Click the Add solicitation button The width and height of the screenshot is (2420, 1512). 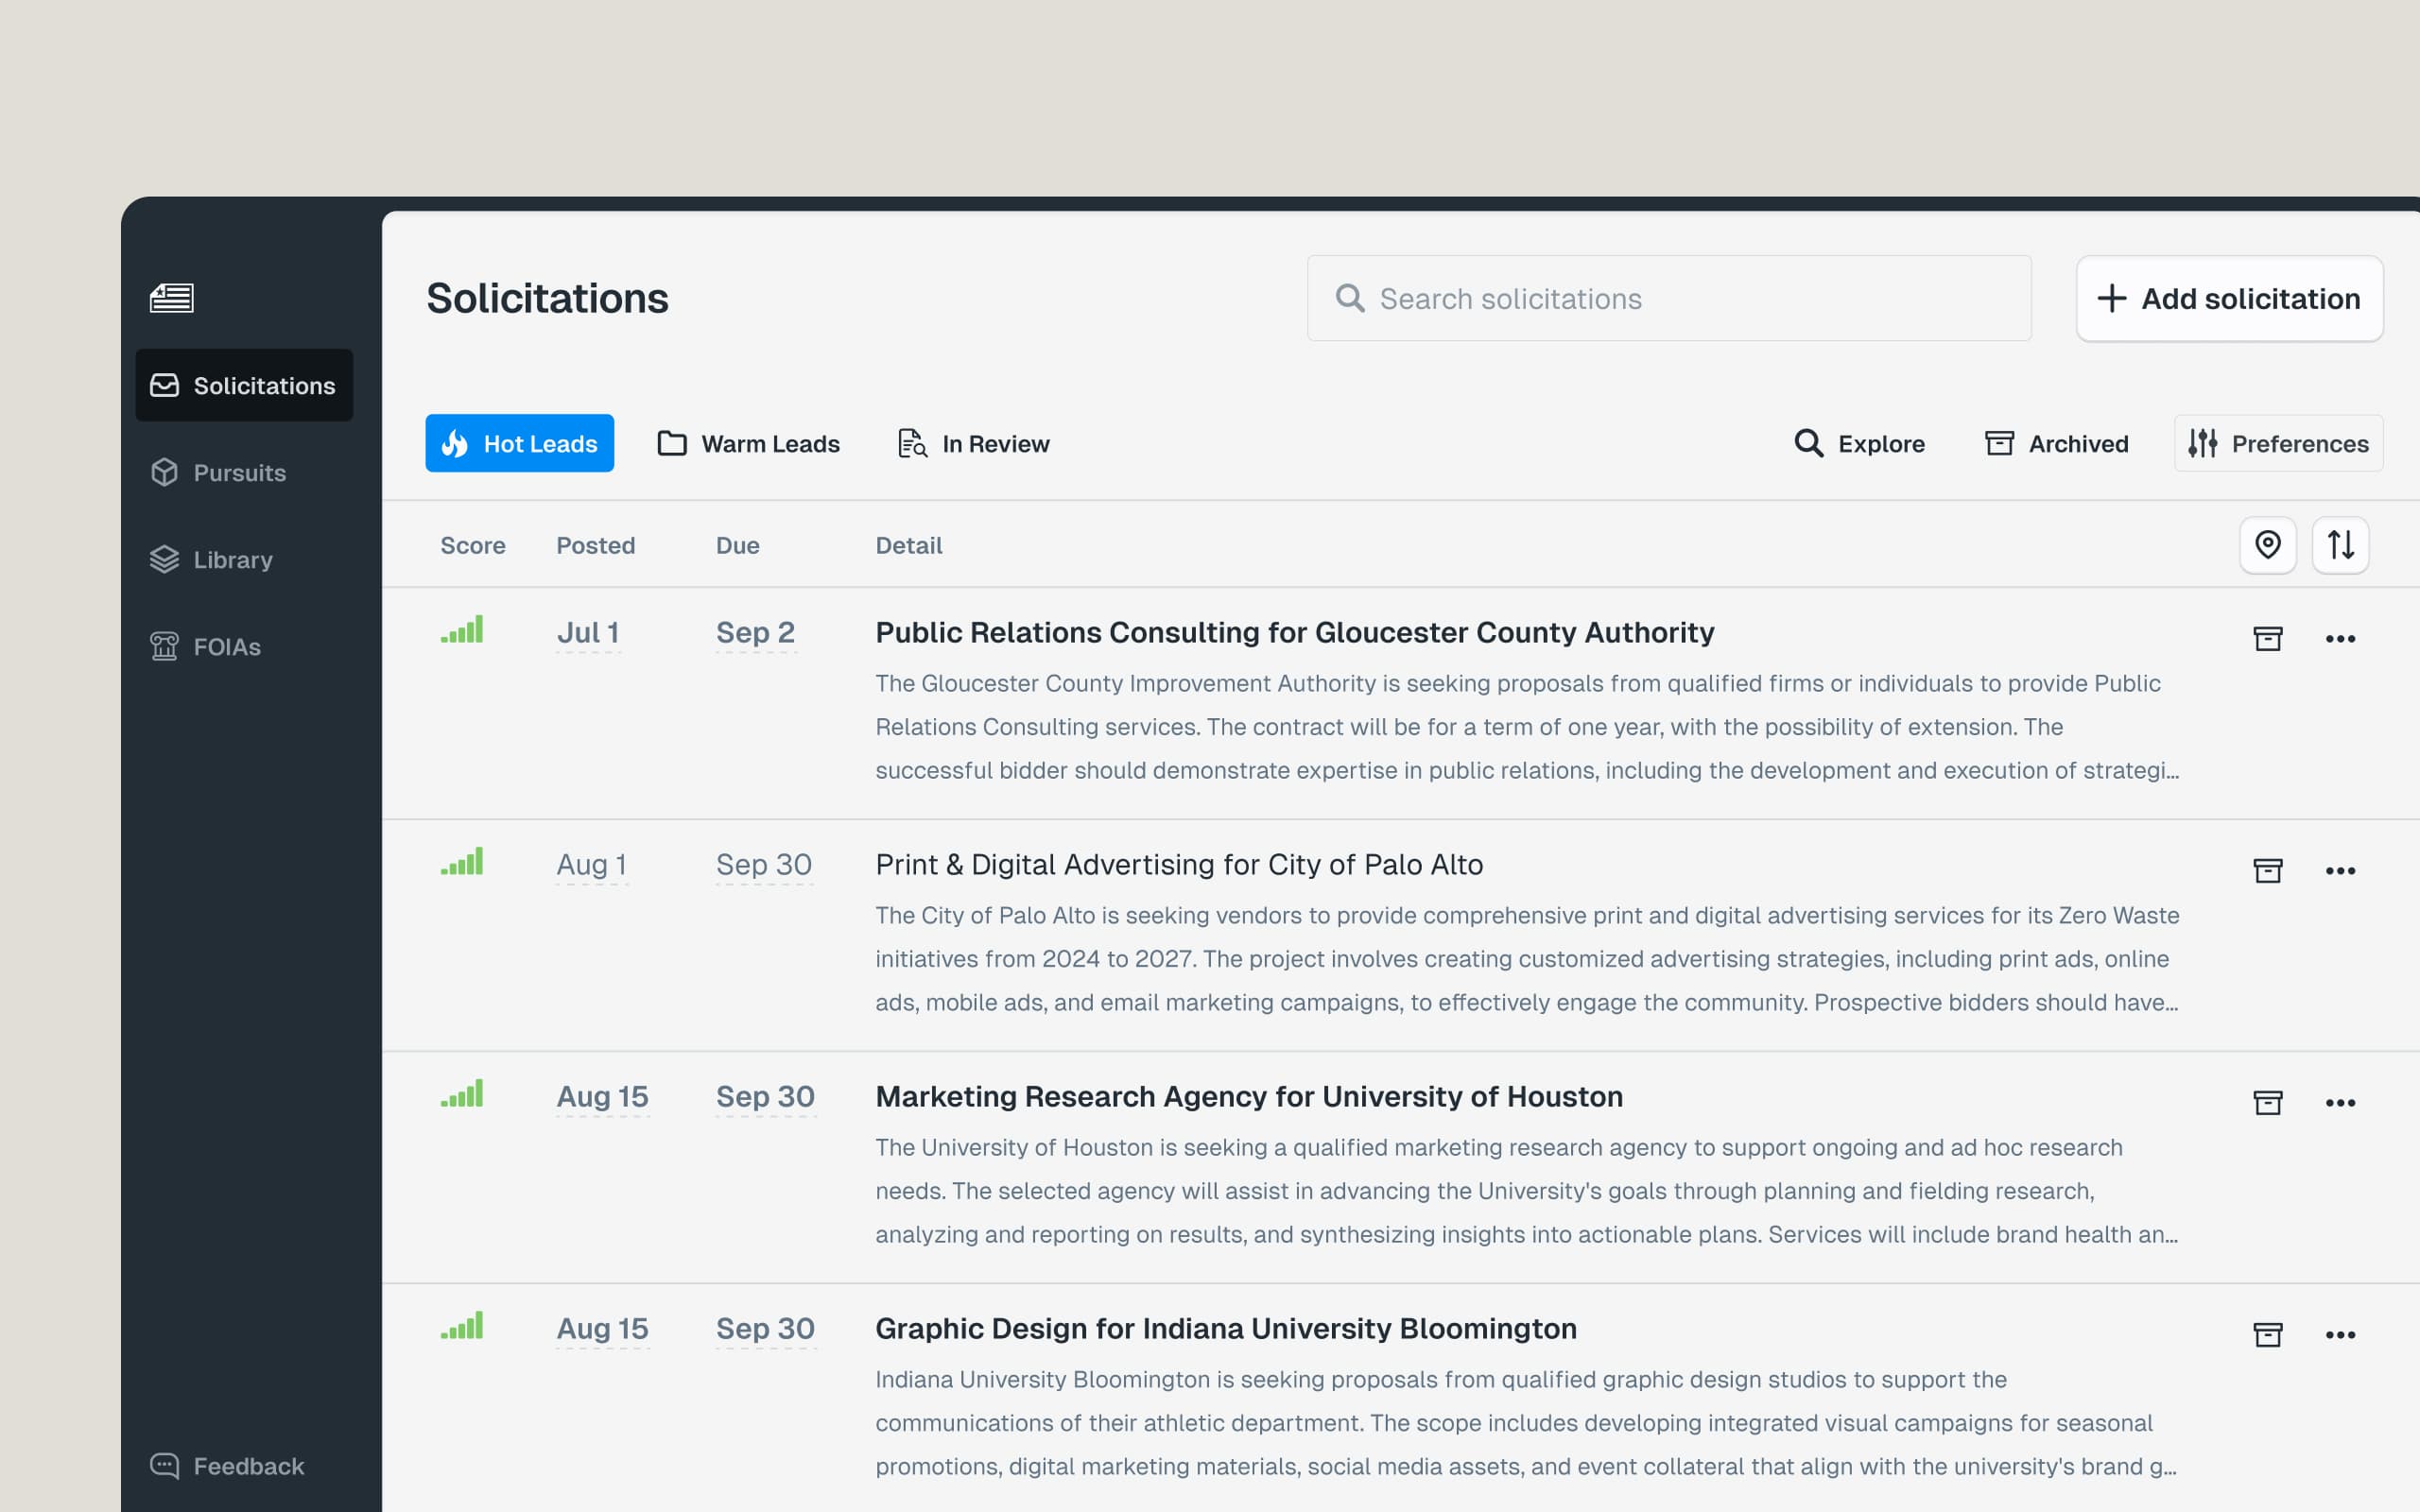pyautogui.click(x=2229, y=298)
